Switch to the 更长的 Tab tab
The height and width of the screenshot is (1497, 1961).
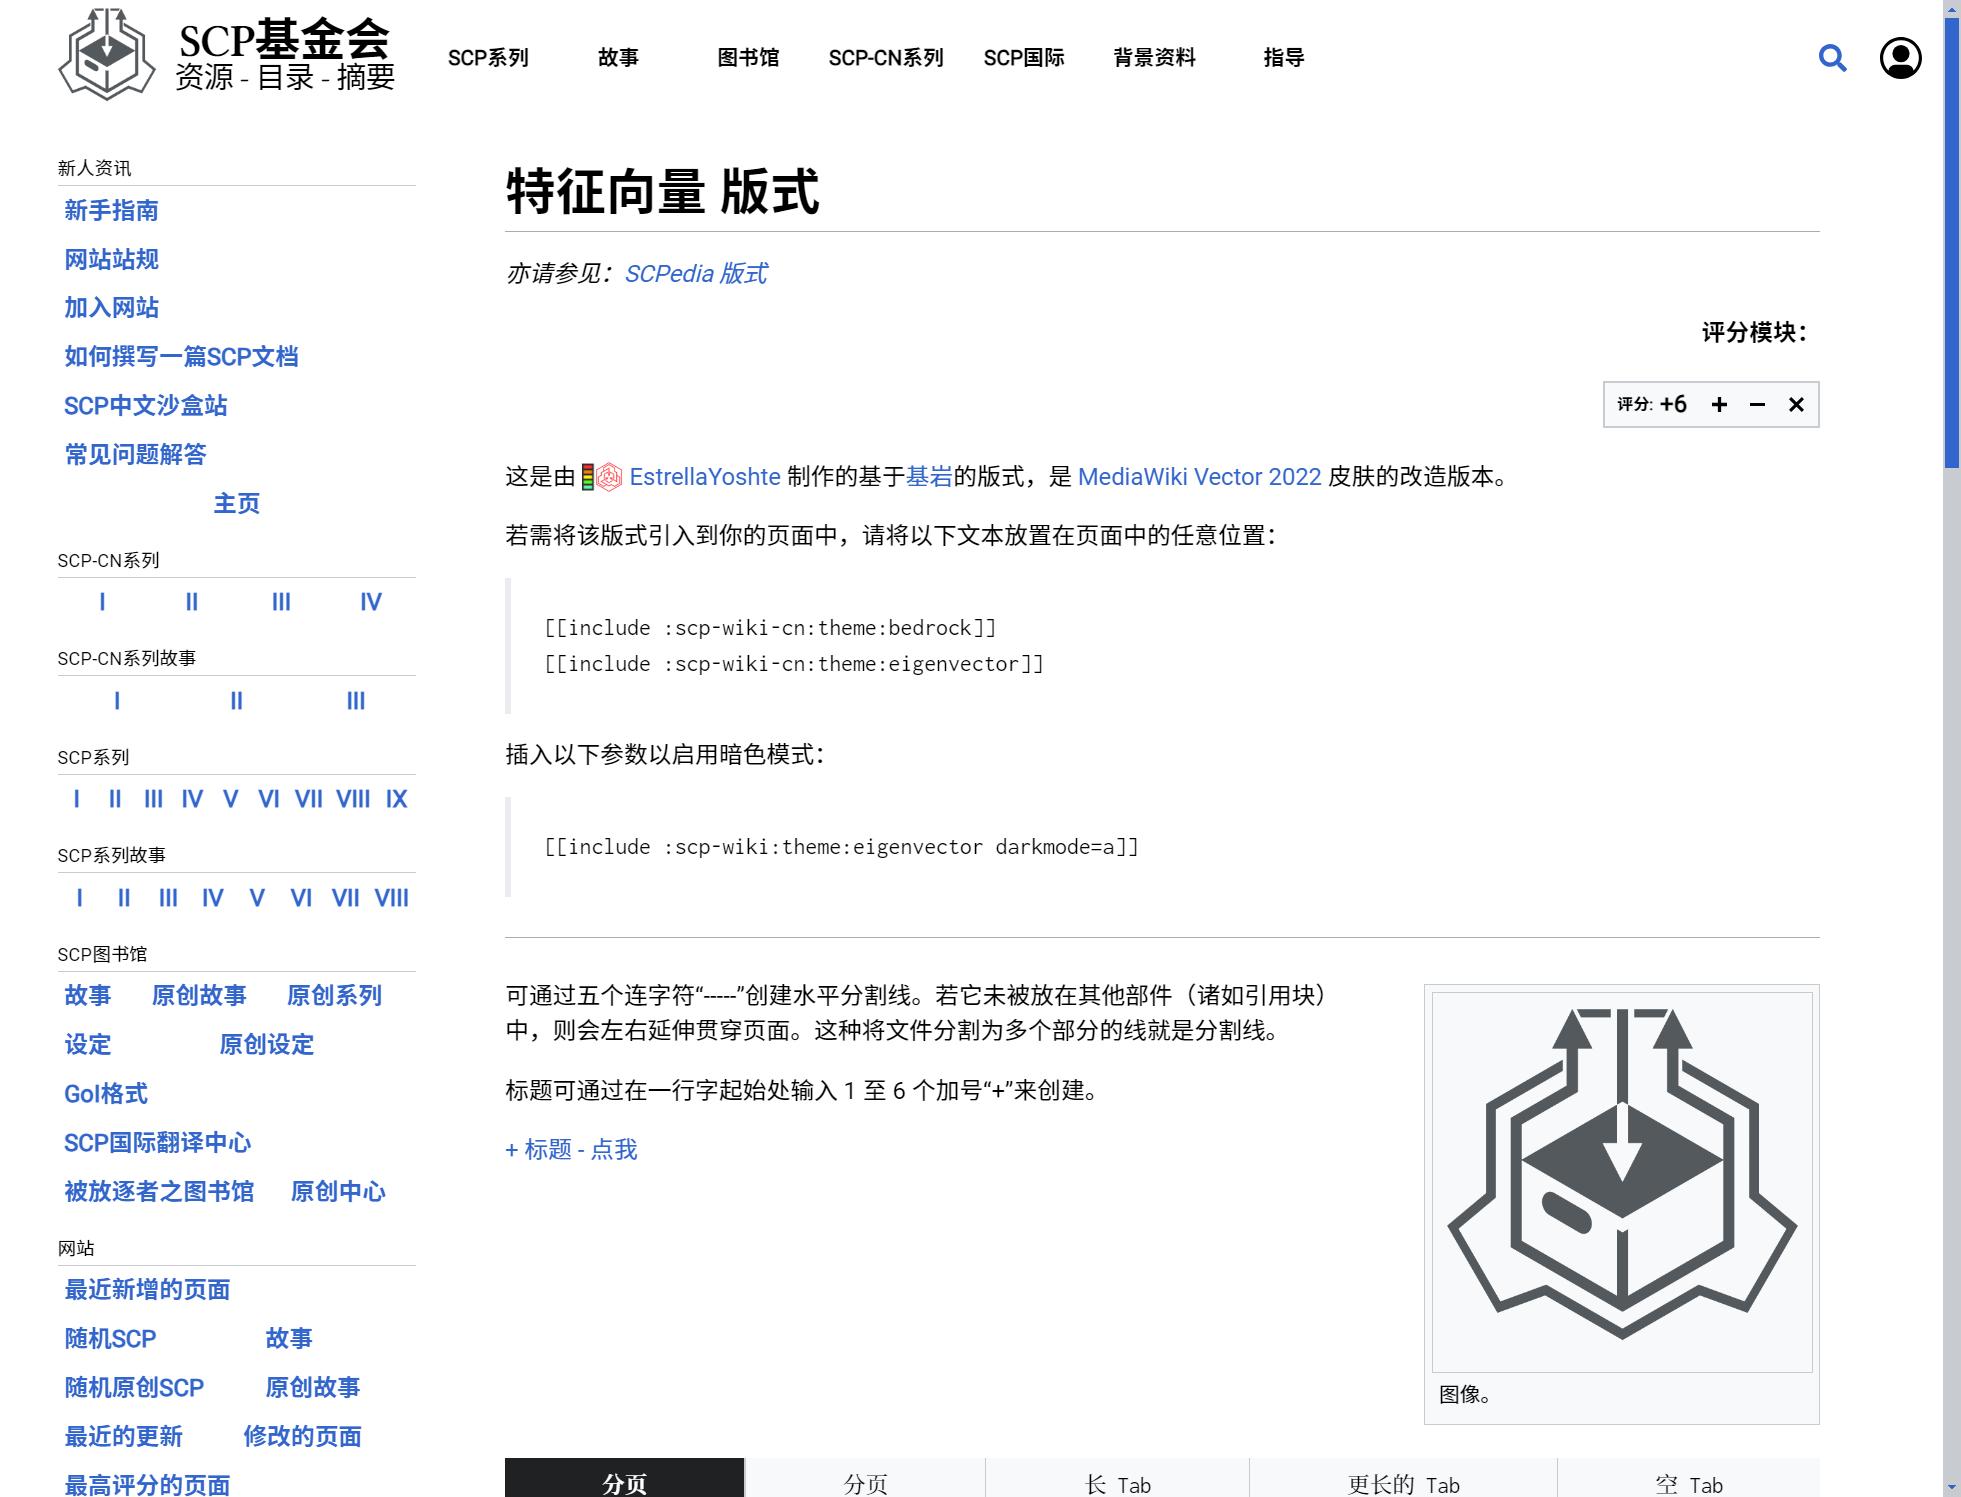(x=1403, y=1484)
